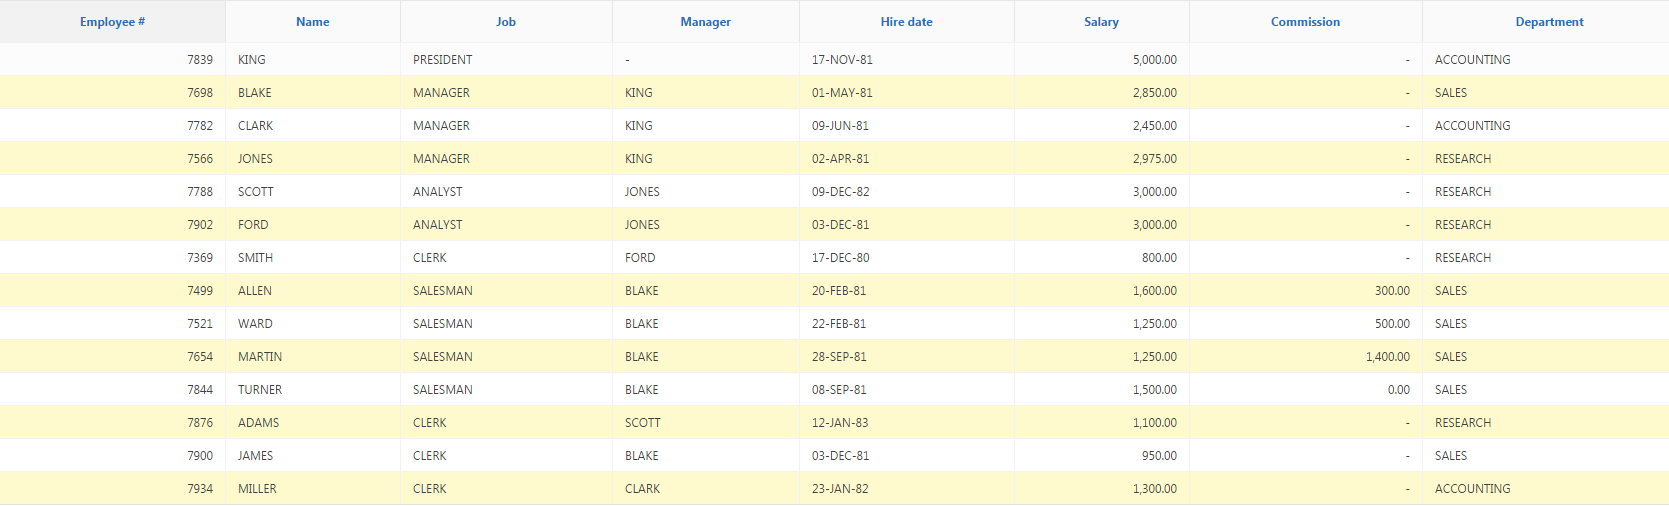This screenshot has height=506, width=1669.
Task: Click hire date 09-JUN-81
Action: [x=840, y=126]
